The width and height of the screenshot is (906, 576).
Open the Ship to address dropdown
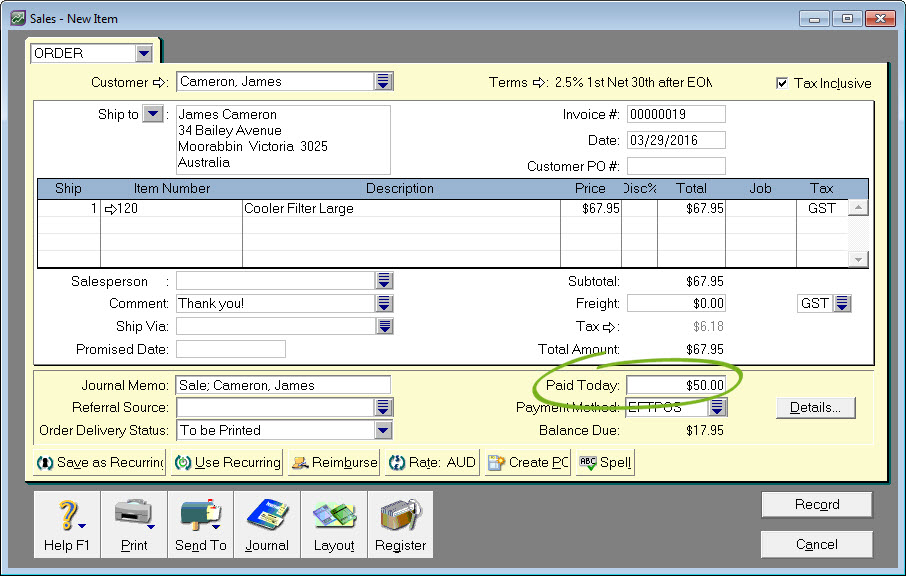(x=152, y=115)
